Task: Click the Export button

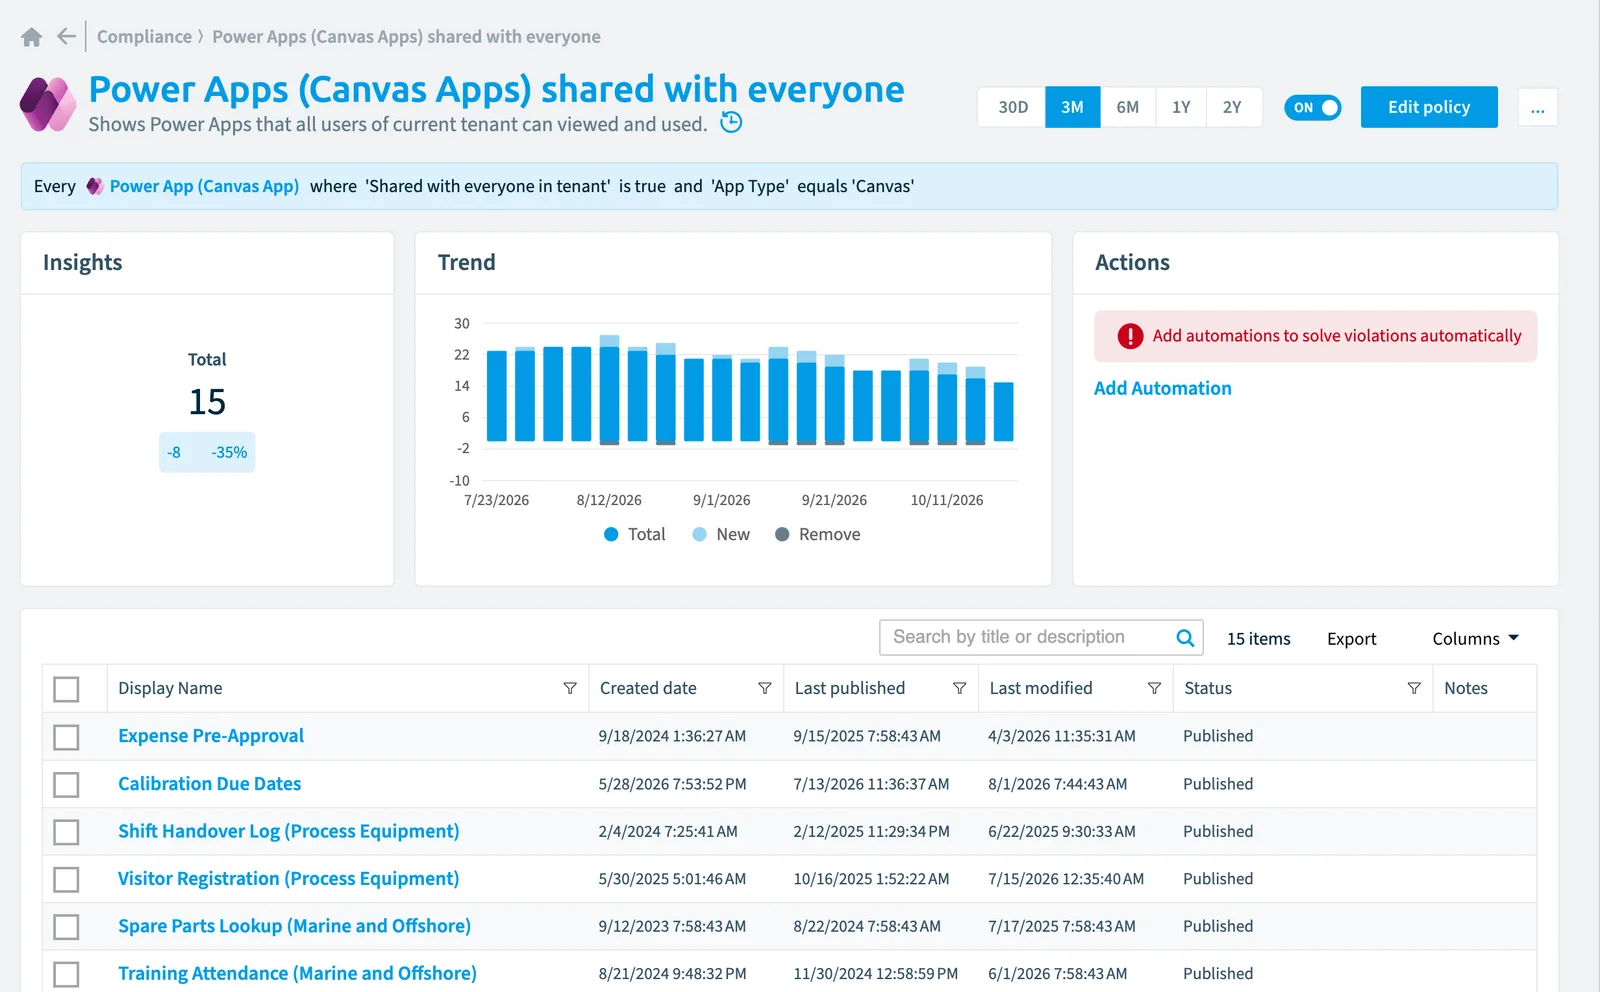Action: pos(1351,639)
